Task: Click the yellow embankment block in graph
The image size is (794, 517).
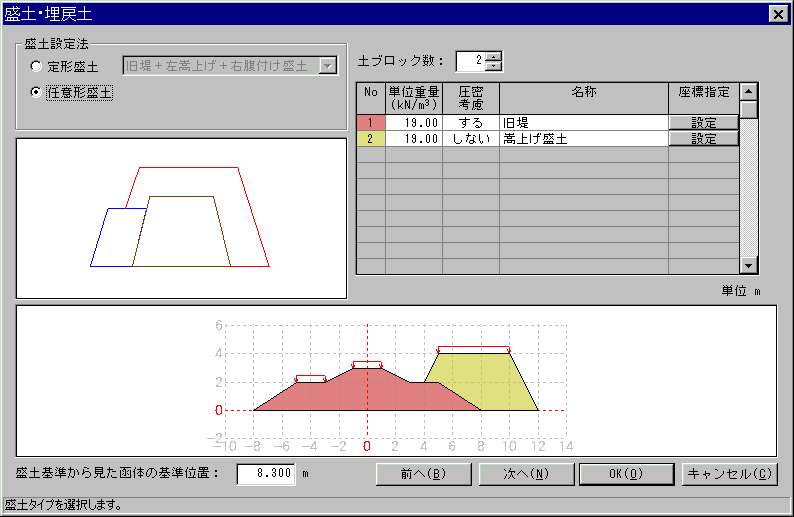Action: [486, 380]
